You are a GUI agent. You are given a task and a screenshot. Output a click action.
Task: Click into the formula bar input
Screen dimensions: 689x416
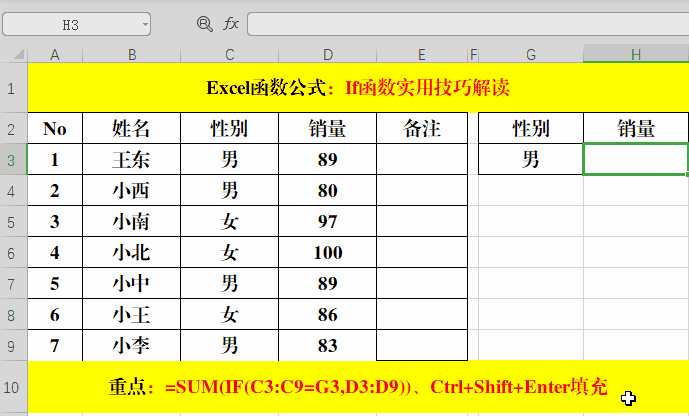(x=468, y=24)
